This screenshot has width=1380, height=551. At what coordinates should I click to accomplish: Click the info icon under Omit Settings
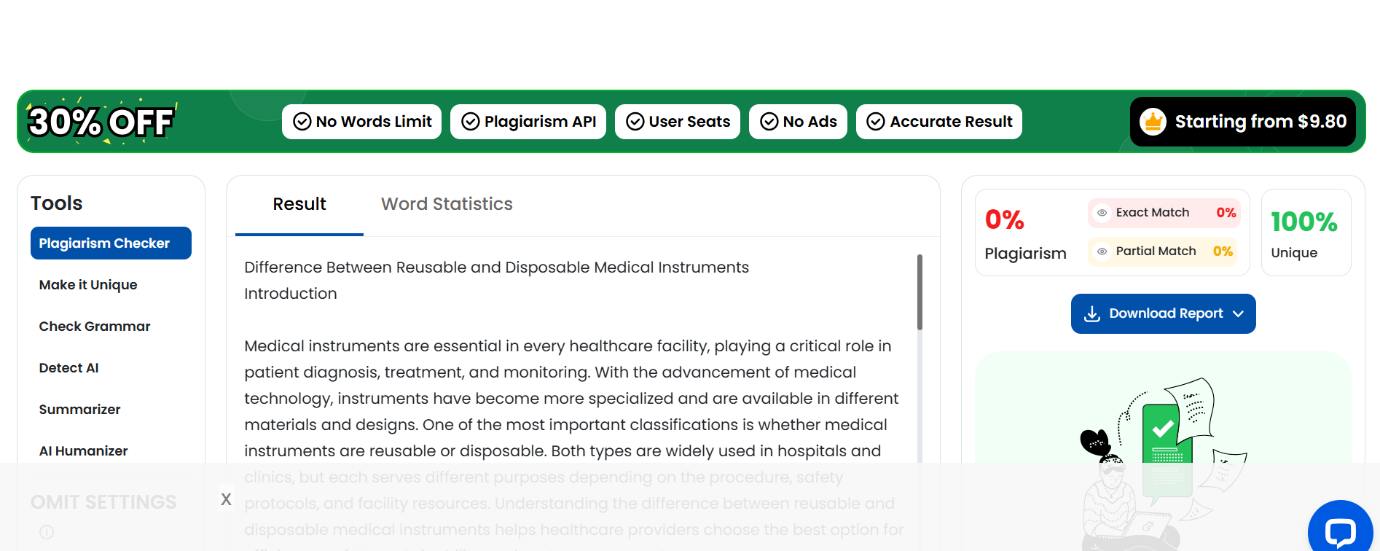(x=46, y=533)
